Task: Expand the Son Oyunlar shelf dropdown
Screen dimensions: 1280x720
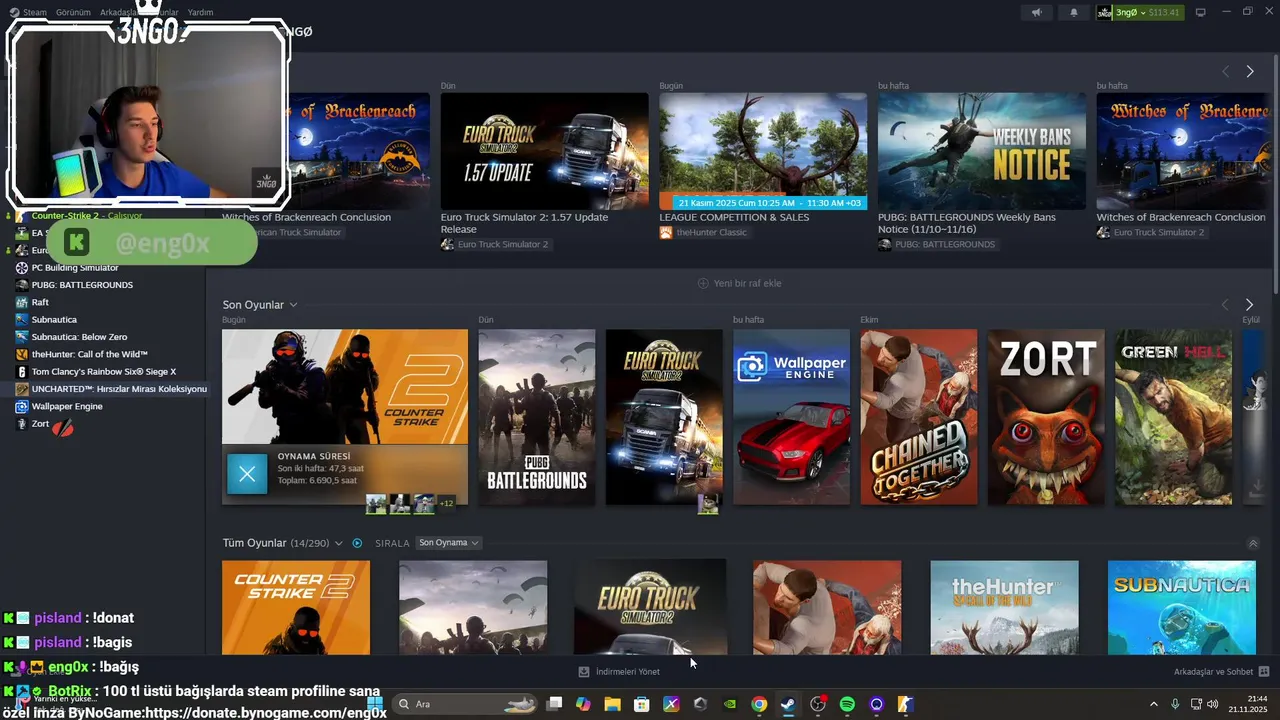Action: tap(293, 305)
